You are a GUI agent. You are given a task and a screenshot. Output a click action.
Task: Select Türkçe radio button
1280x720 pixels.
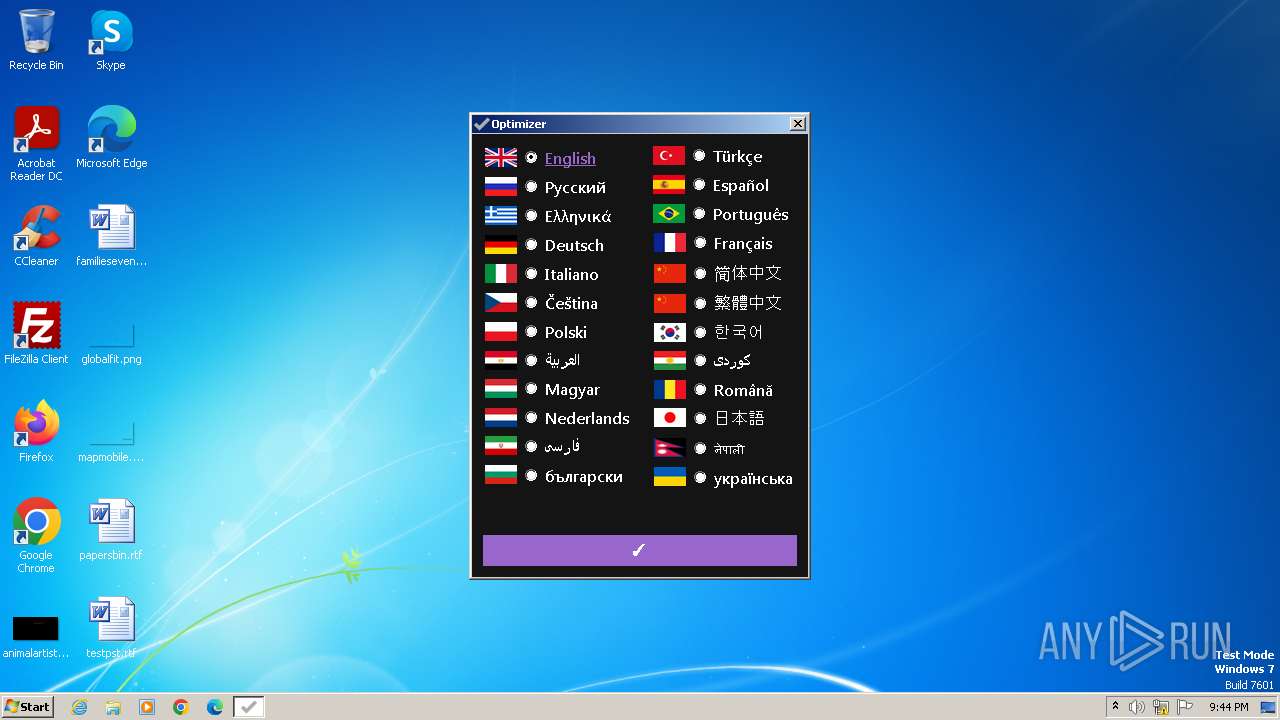[700, 156]
